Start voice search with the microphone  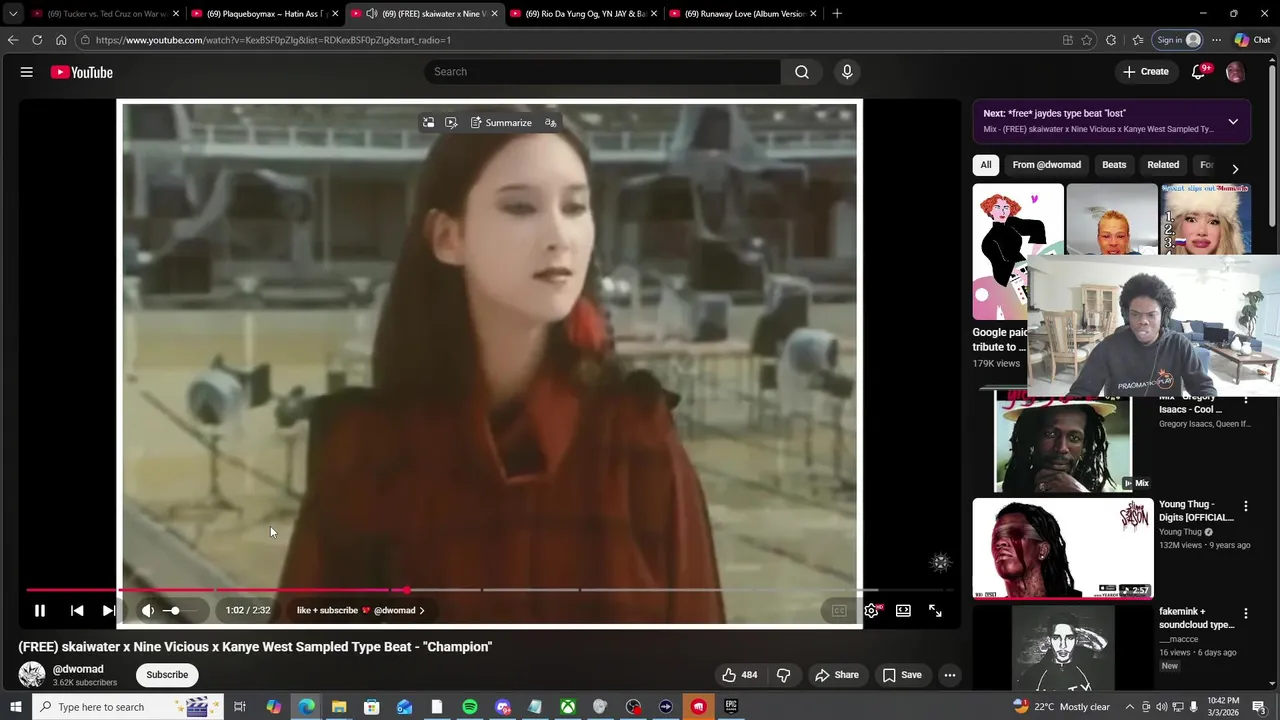pos(847,72)
